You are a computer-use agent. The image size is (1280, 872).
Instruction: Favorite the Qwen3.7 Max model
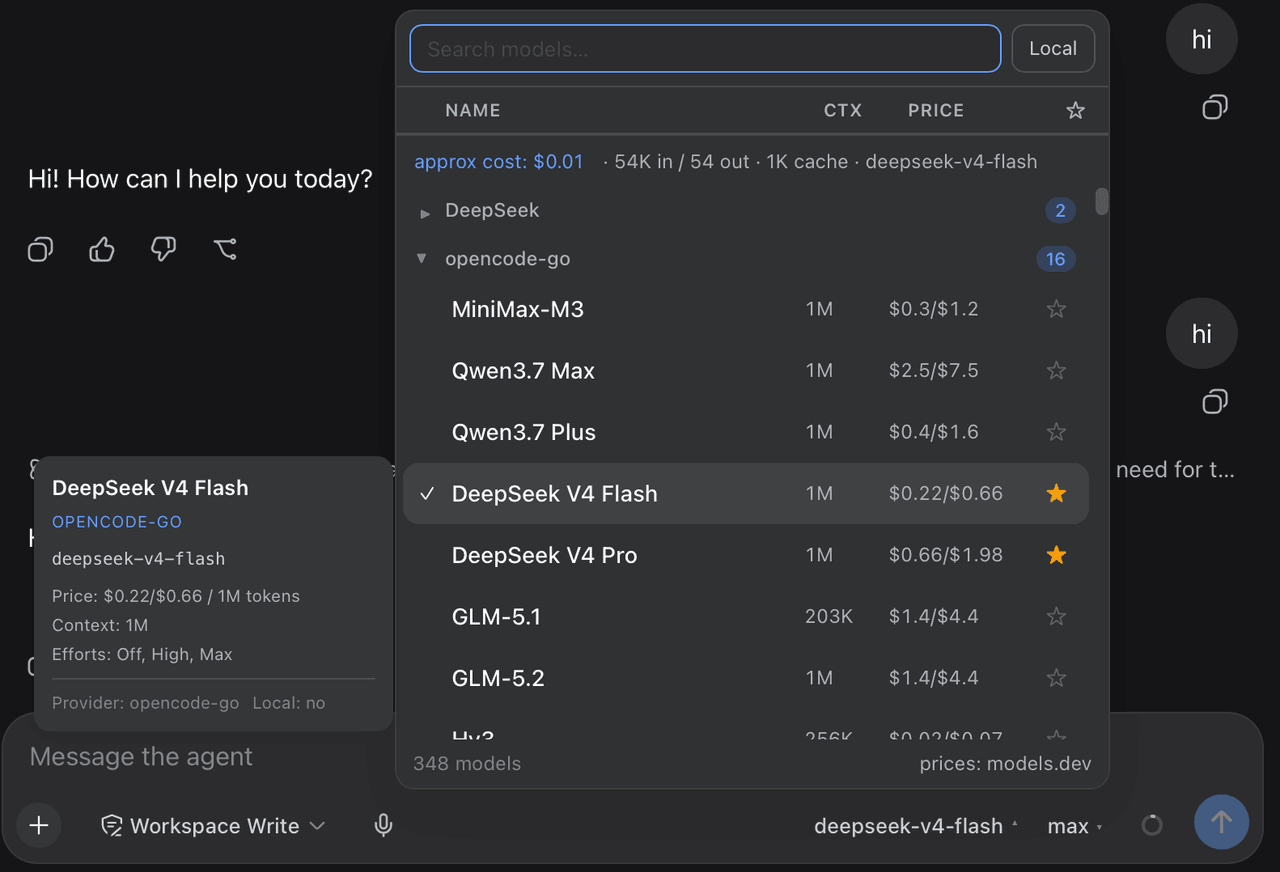pos(1056,371)
